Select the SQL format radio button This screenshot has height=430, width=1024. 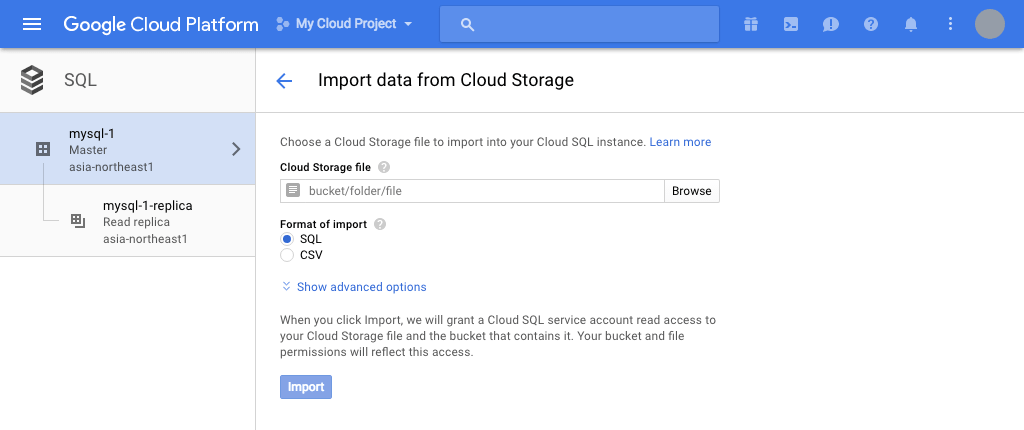coord(287,239)
